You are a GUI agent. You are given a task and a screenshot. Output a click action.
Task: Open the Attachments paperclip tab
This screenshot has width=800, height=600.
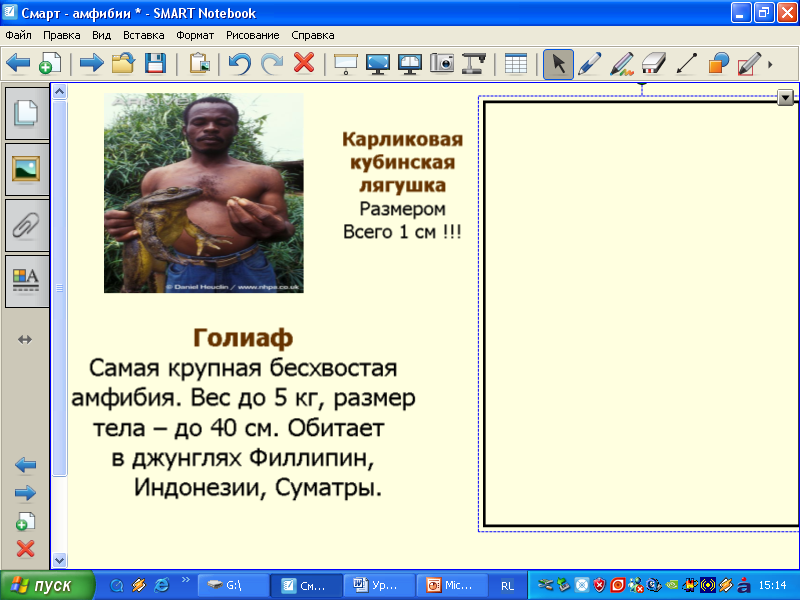26,225
